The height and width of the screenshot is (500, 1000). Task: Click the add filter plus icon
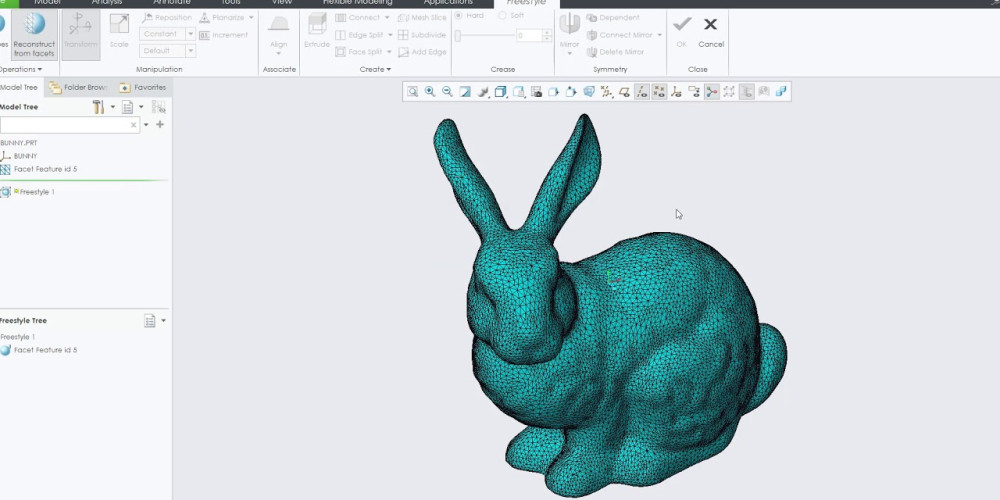pos(160,124)
